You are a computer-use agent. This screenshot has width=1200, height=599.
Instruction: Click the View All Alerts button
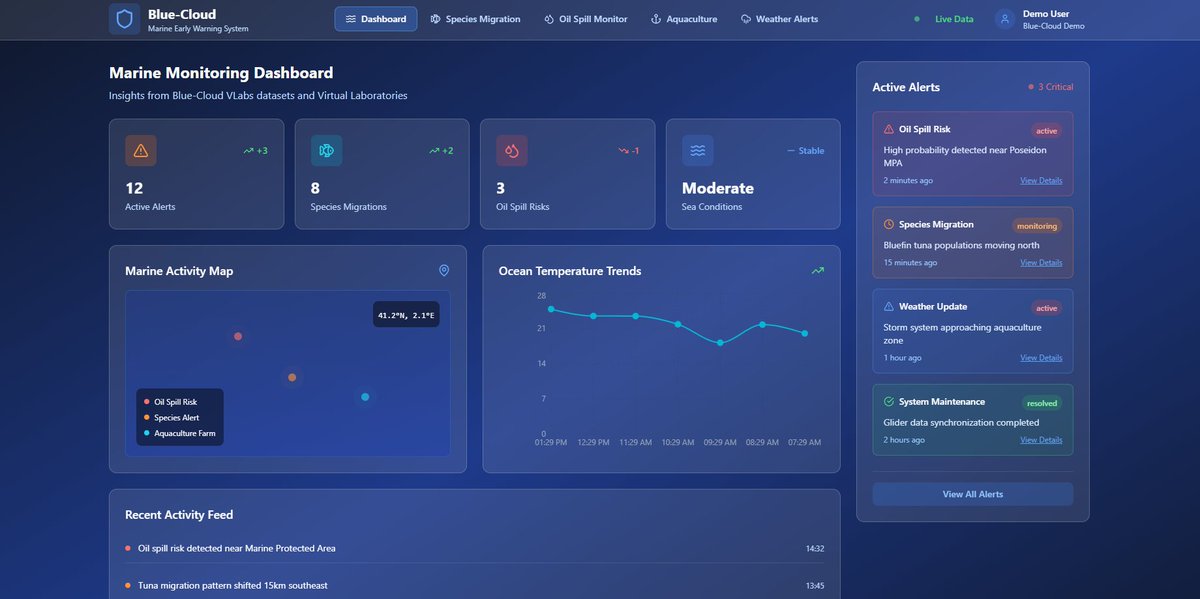972,493
